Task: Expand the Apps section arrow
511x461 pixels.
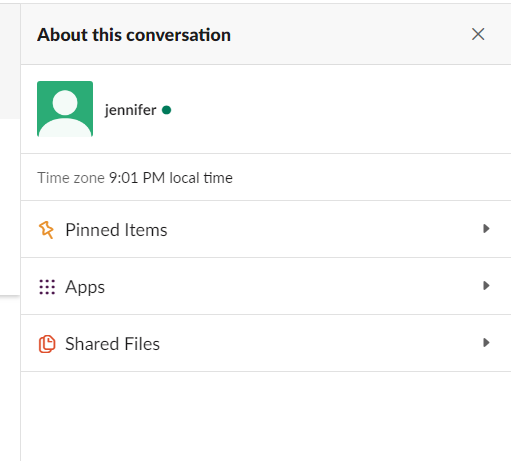Action: 486,286
